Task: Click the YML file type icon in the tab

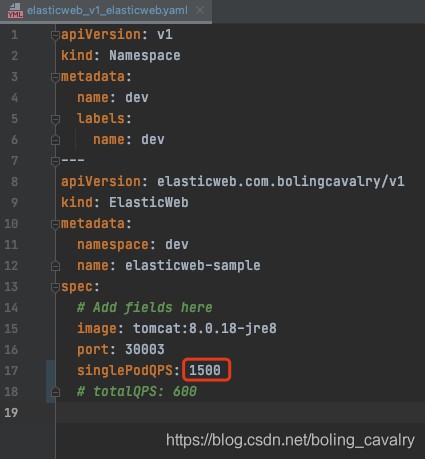Action: pyautogui.click(x=15, y=10)
